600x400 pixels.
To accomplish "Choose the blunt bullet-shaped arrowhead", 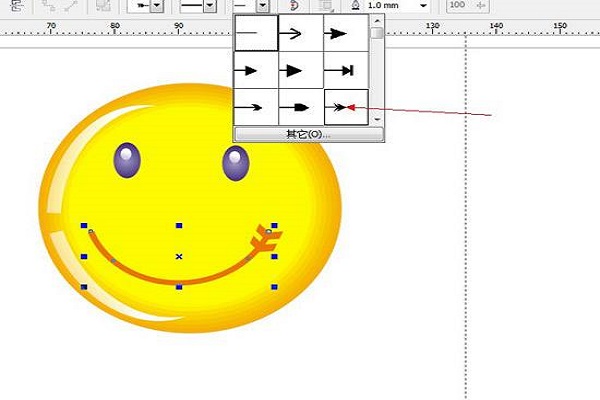I will pyautogui.click(x=300, y=106).
